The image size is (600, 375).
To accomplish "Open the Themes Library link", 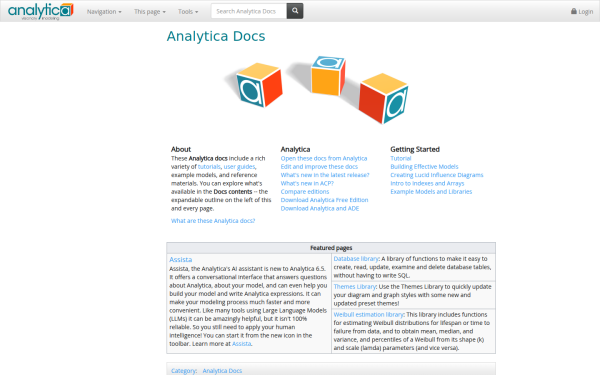I will 355,287.
